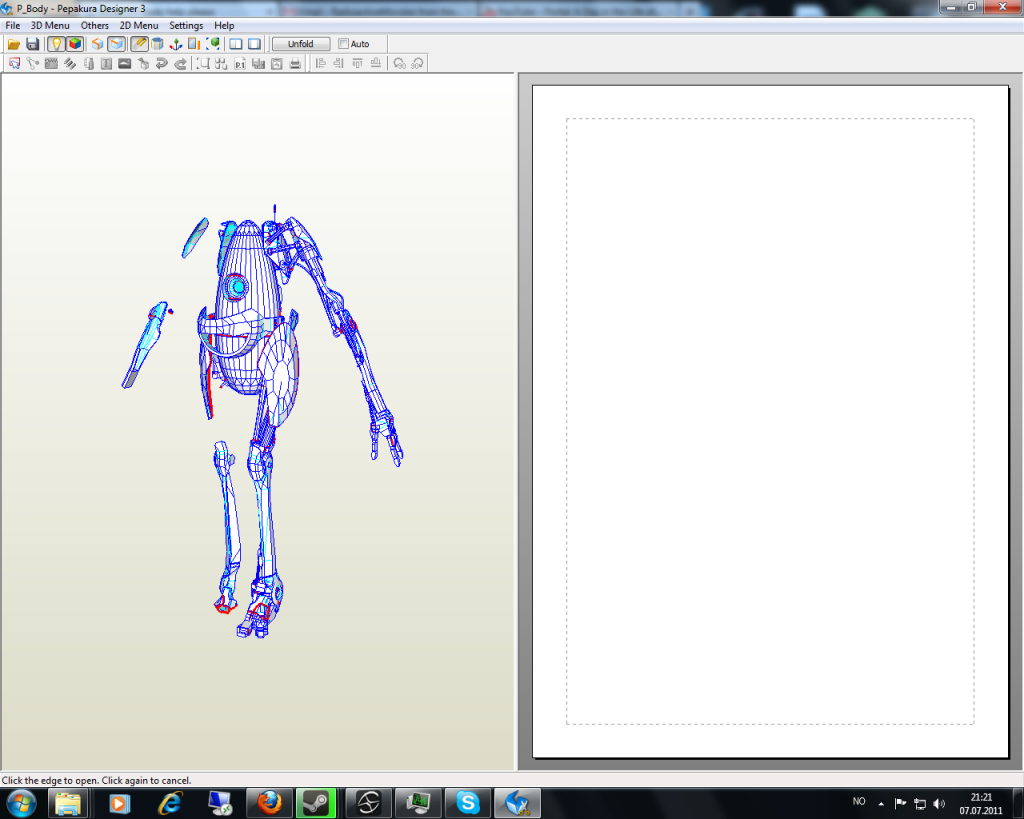
Task: Open the Settings menu
Action: 186,25
